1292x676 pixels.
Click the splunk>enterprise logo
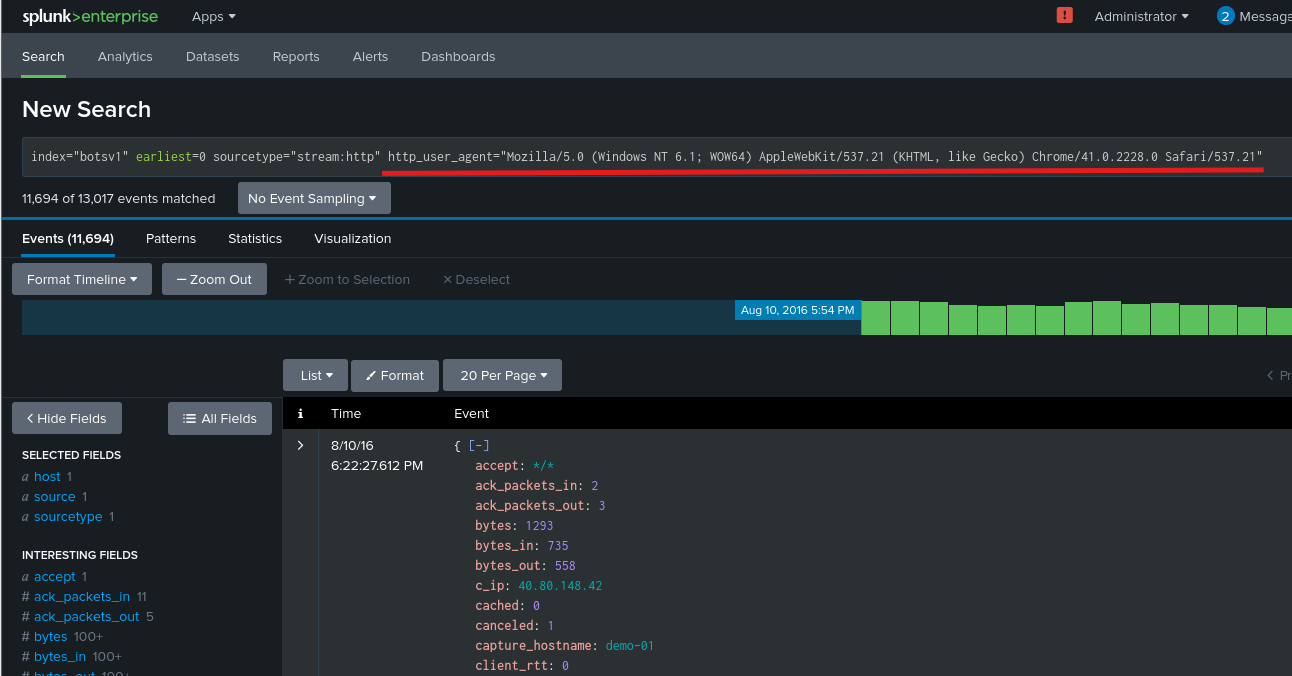tap(90, 16)
